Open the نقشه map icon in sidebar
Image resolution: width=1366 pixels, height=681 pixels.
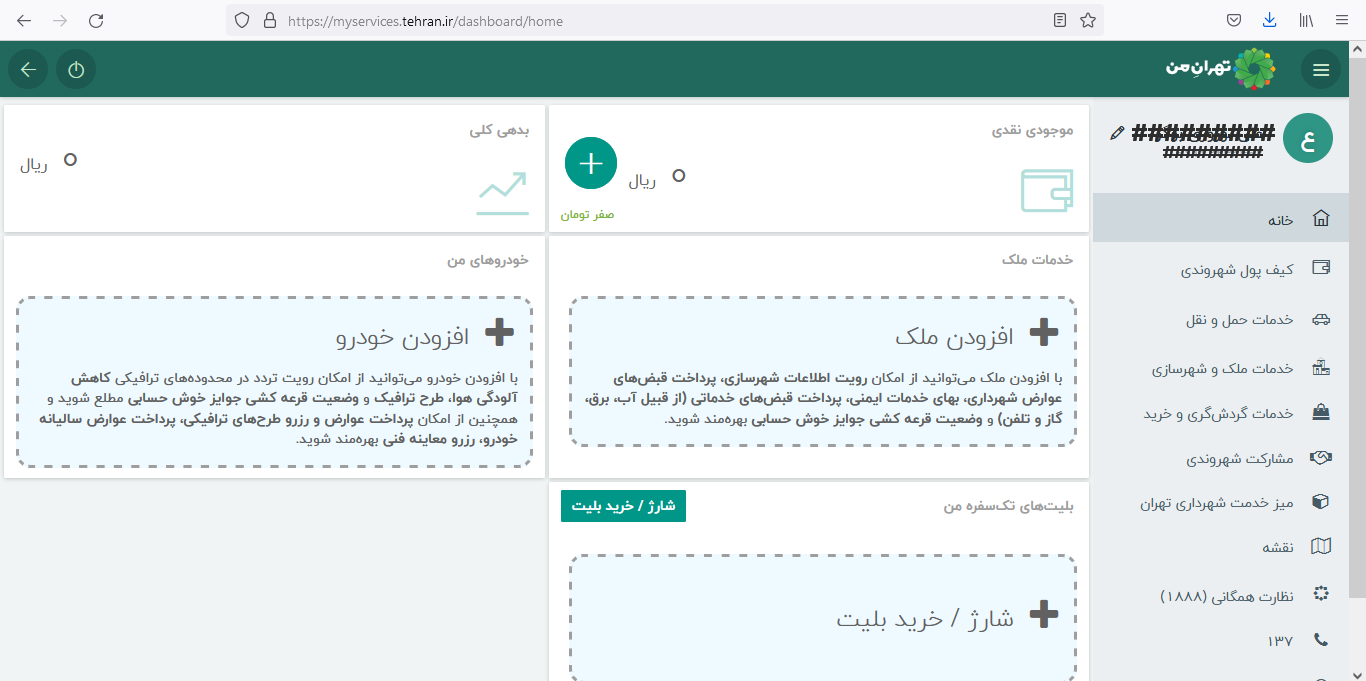(1320, 546)
